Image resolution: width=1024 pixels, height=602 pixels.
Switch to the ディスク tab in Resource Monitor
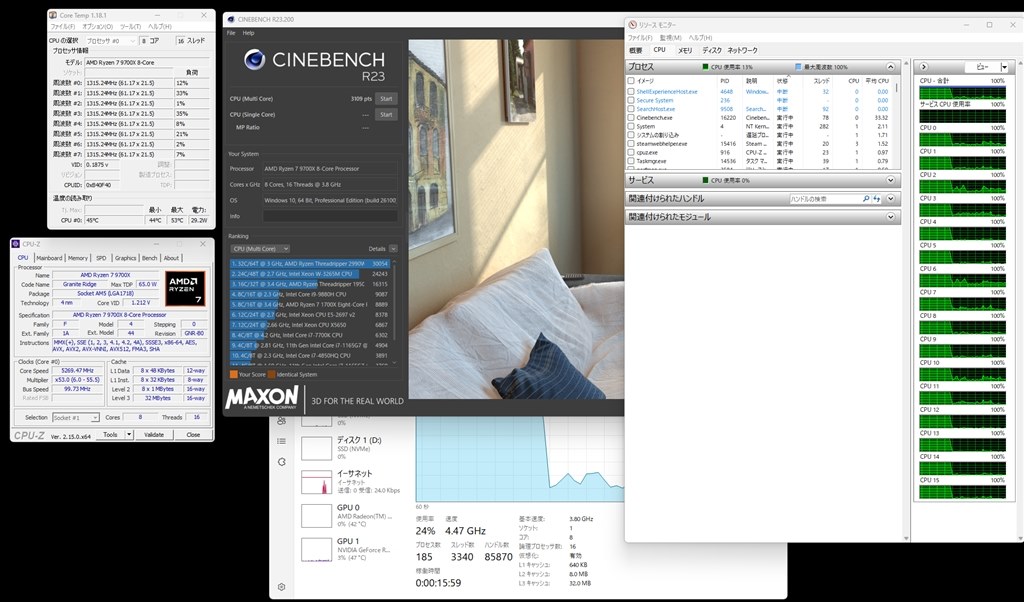[712, 50]
